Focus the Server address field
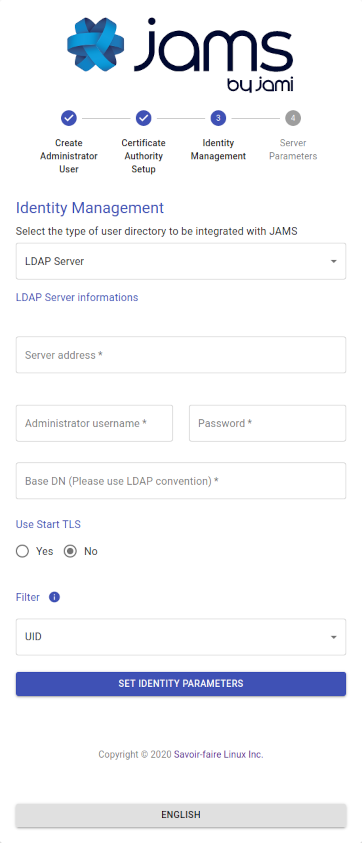Viewport: 362px width, 843px height. (x=181, y=355)
